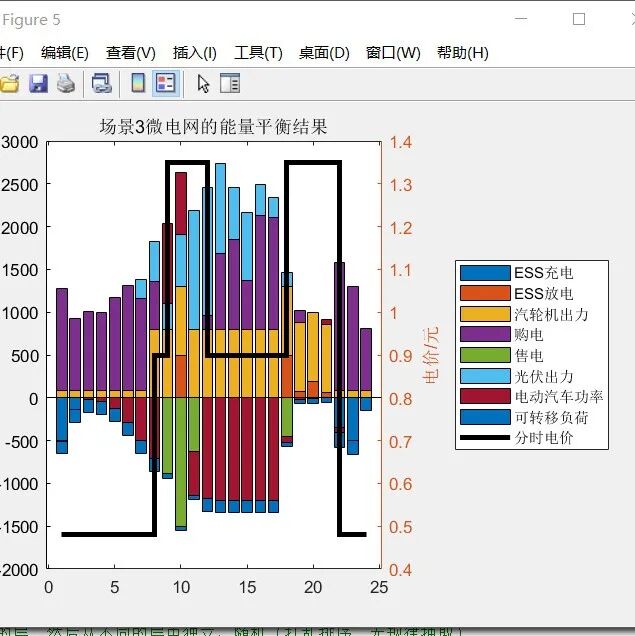Click the 售电 green legend swatch

pos(485,355)
